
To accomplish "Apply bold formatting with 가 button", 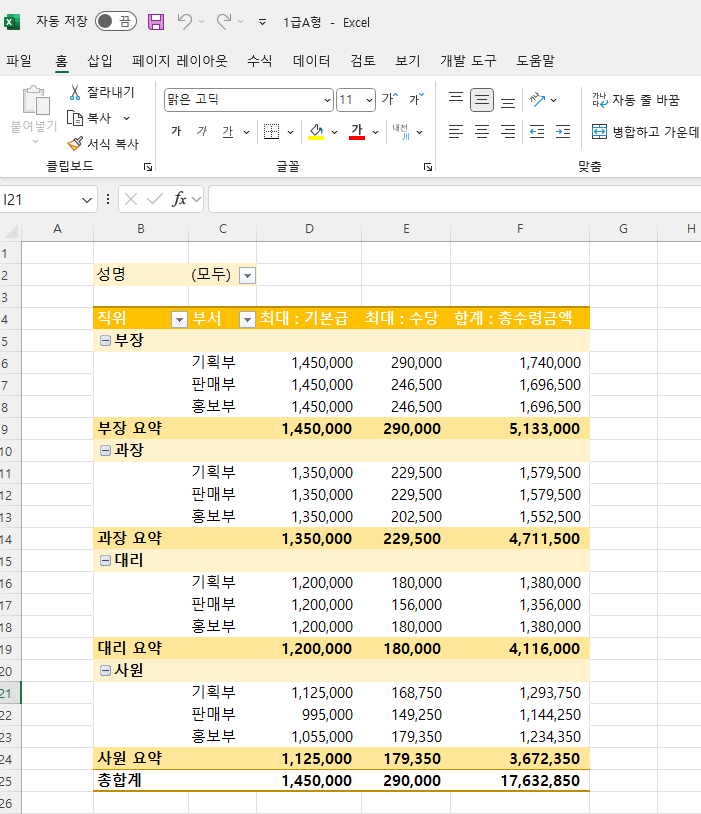I will click(176, 131).
